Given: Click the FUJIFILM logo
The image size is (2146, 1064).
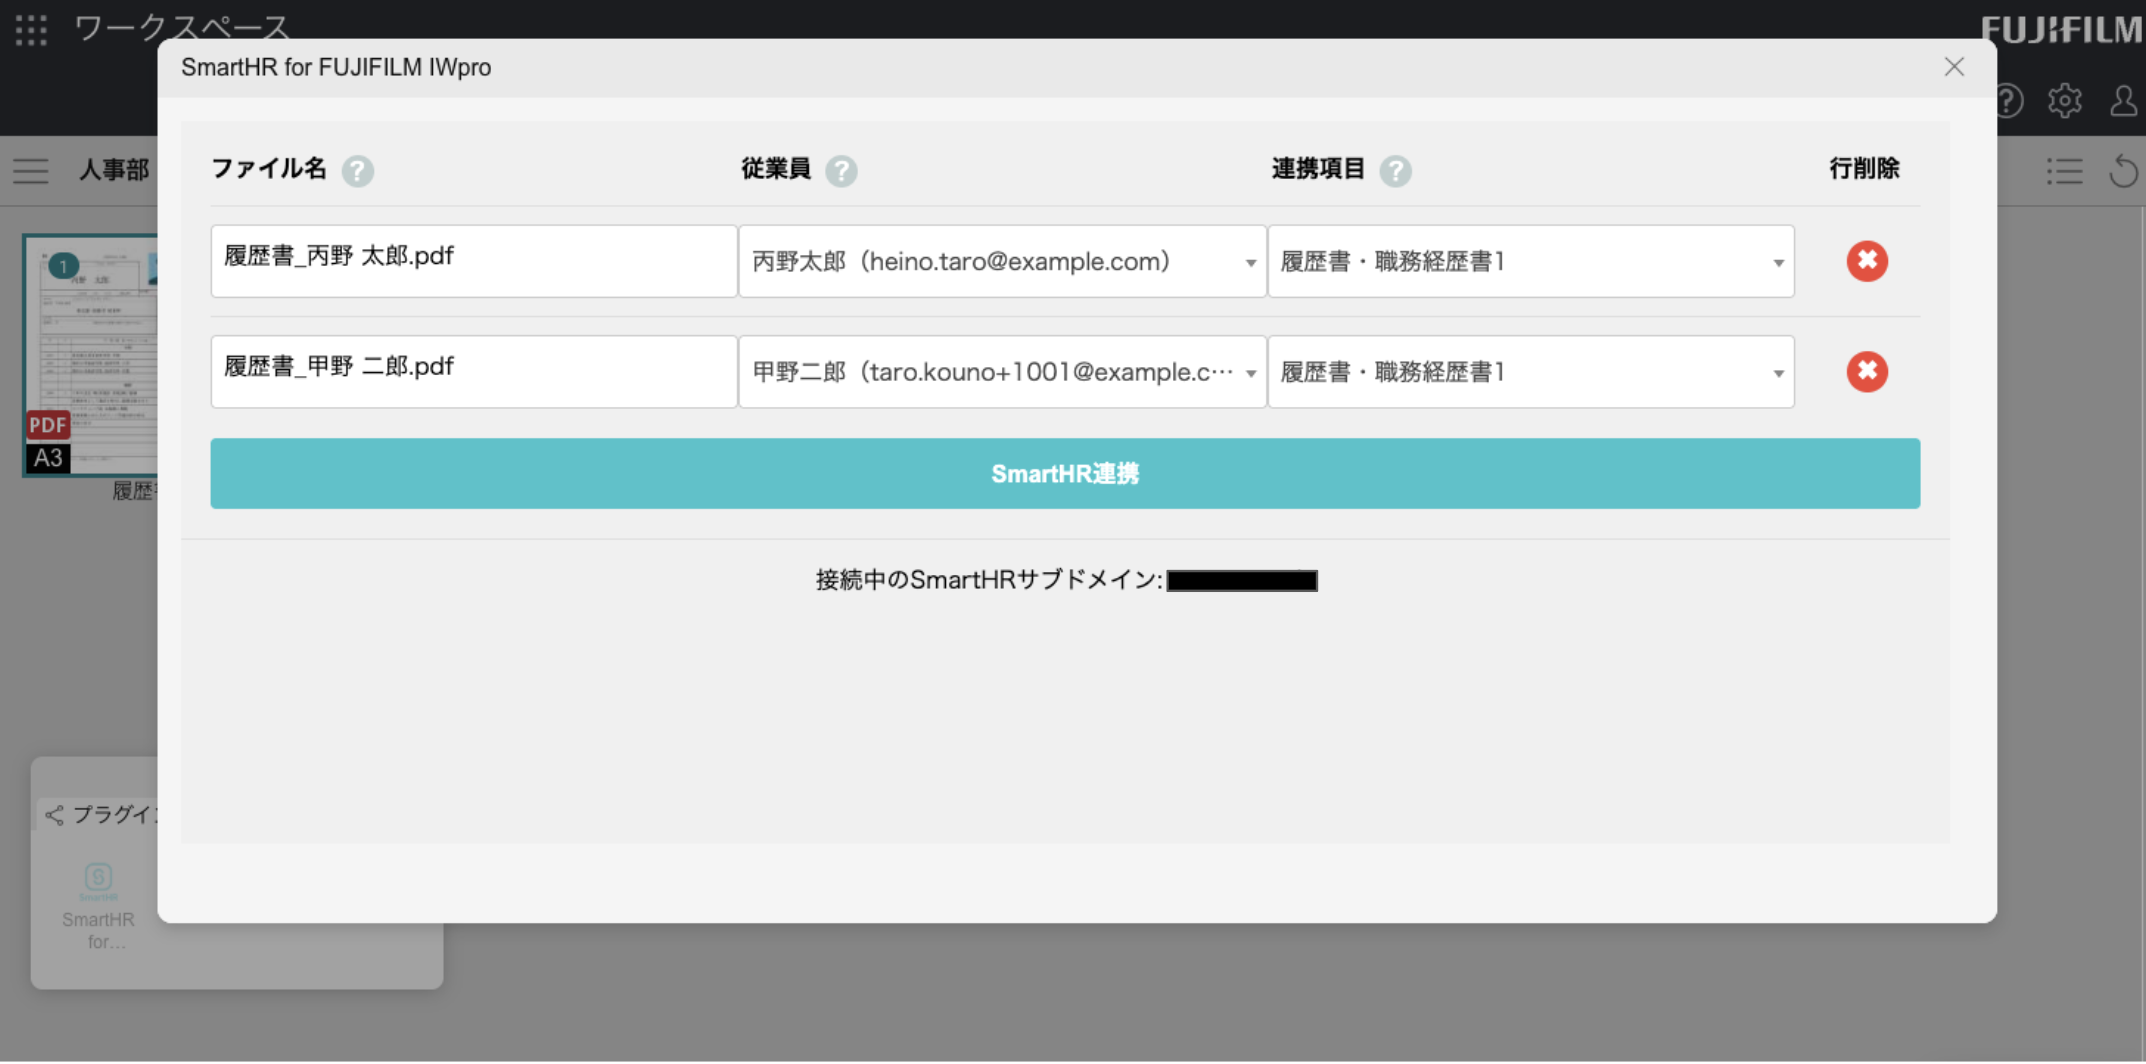Looking at the screenshot, I should click(2062, 31).
